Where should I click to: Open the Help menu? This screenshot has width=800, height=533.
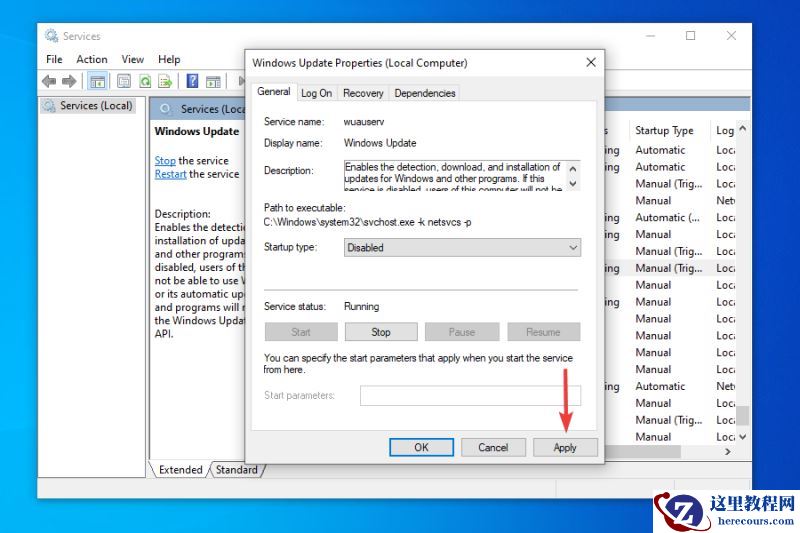pyautogui.click(x=169, y=59)
